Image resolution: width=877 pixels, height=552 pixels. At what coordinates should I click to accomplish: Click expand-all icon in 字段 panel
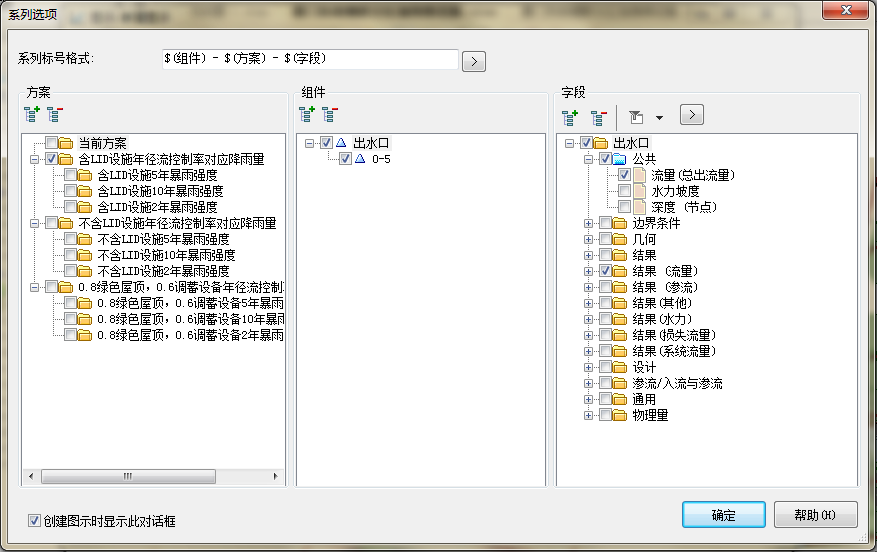point(570,117)
